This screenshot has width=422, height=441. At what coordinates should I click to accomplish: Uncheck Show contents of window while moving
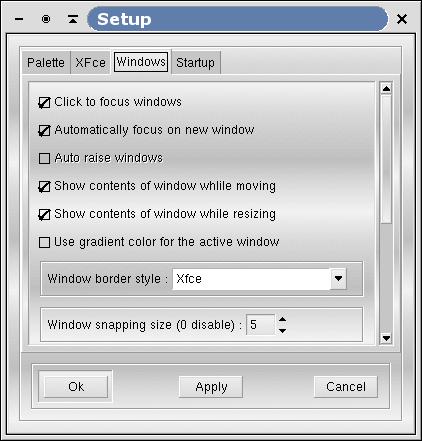[x=44, y=186]
